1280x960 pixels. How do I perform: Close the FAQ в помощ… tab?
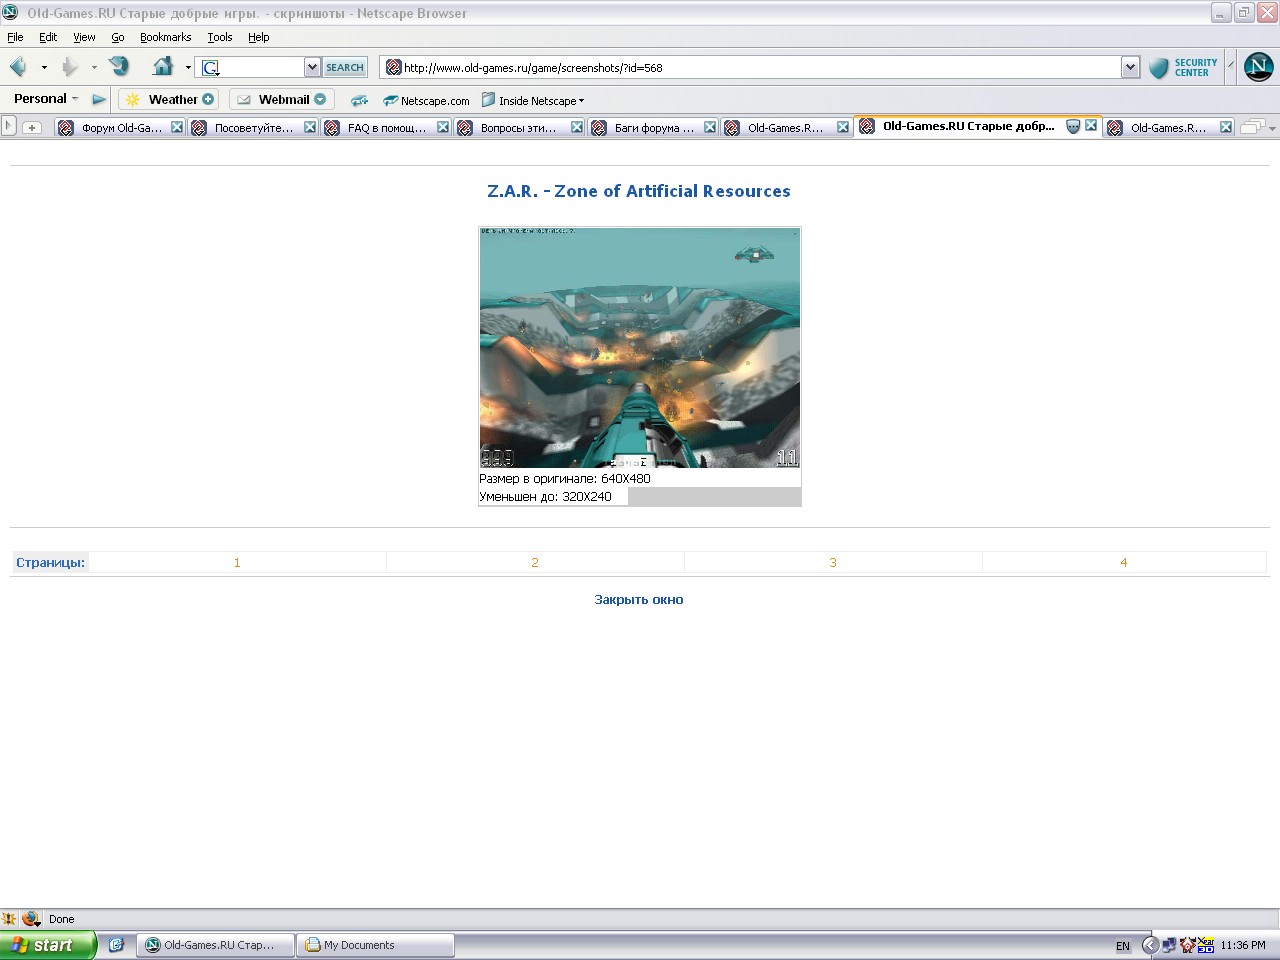point(443,127)
